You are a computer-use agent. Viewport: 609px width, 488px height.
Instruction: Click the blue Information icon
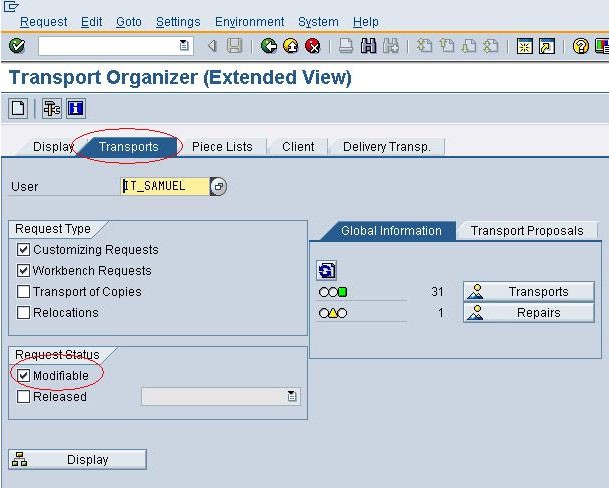point(76,108)
